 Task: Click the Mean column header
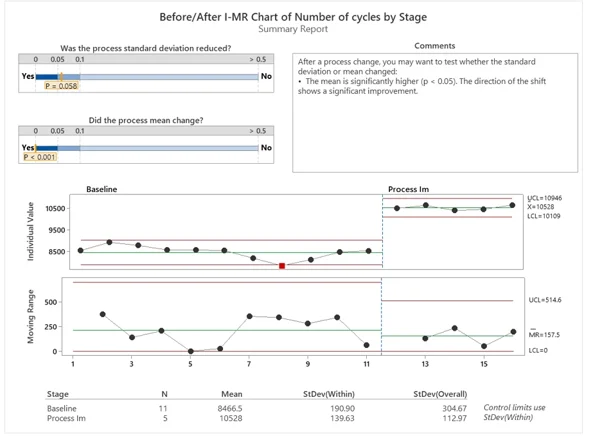click(x=231, y=394)
